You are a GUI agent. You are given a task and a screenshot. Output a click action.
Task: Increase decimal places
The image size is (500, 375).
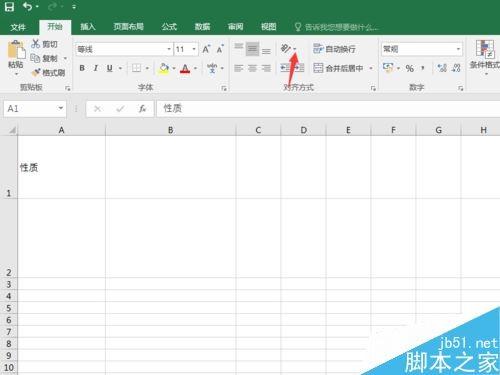(442, 68)
